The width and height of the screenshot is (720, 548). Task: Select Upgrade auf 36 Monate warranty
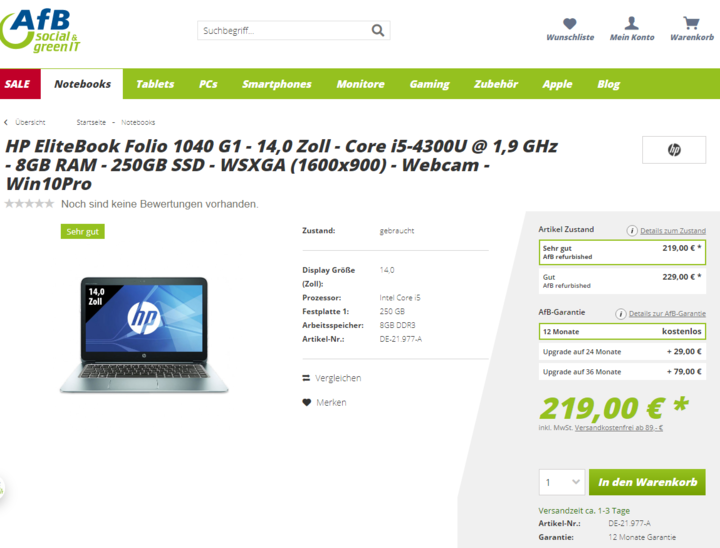[622, 372]
